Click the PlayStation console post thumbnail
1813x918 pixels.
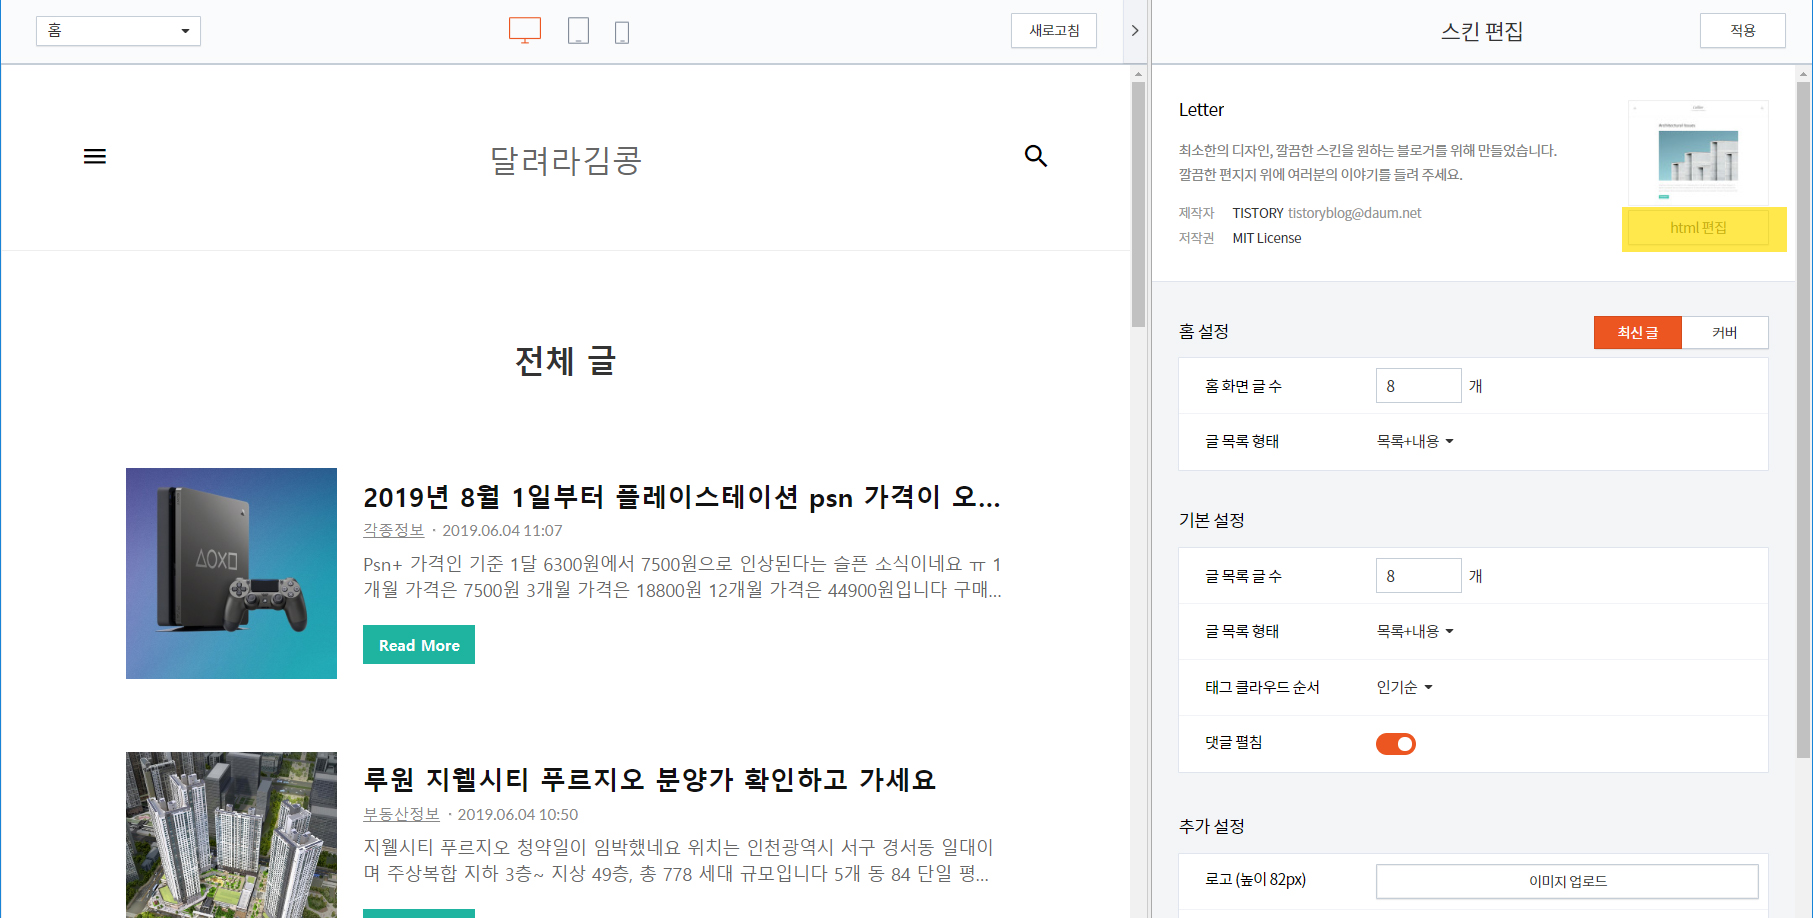click(x=231, y=573)
